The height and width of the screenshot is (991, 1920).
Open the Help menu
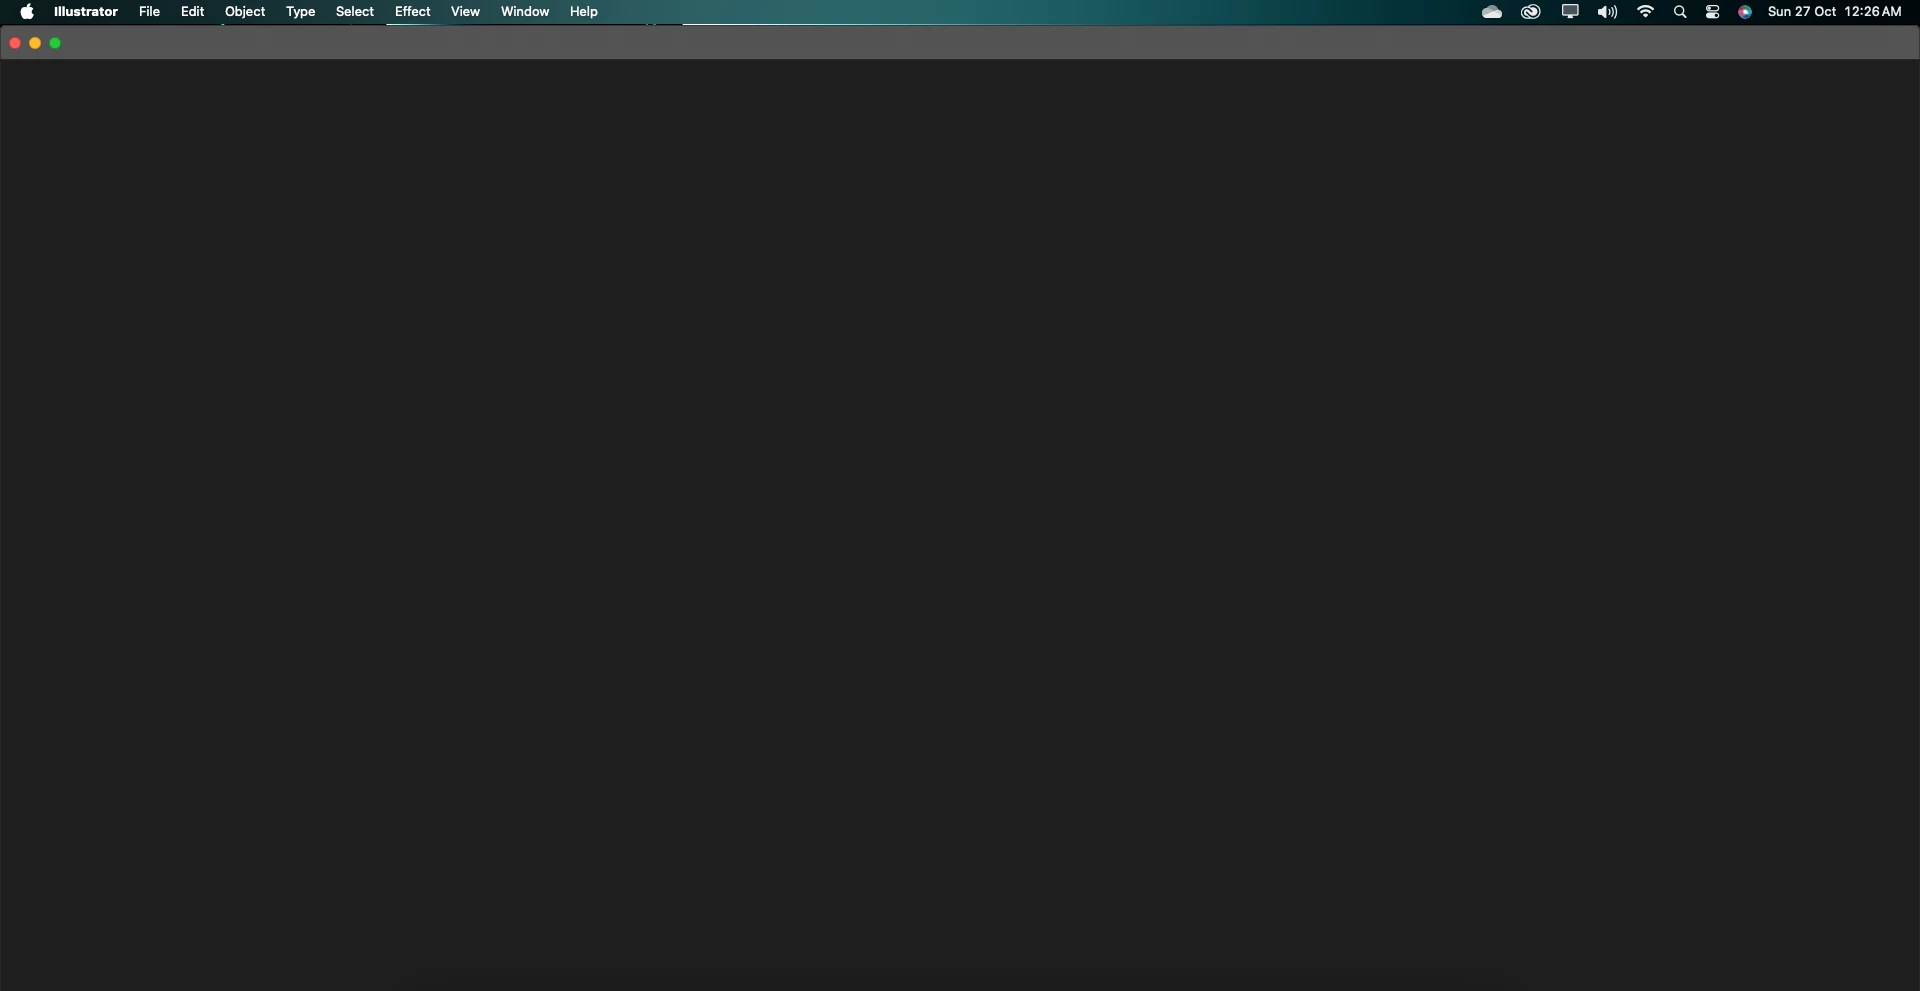coord(584,12)
